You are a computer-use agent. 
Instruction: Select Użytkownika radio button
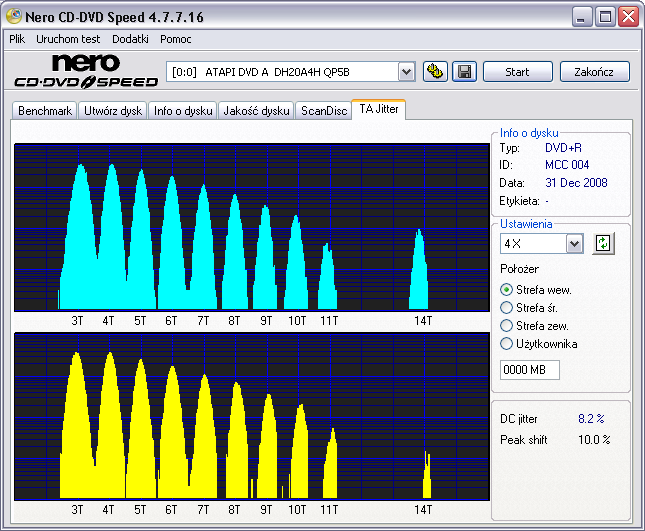point(506,344)
